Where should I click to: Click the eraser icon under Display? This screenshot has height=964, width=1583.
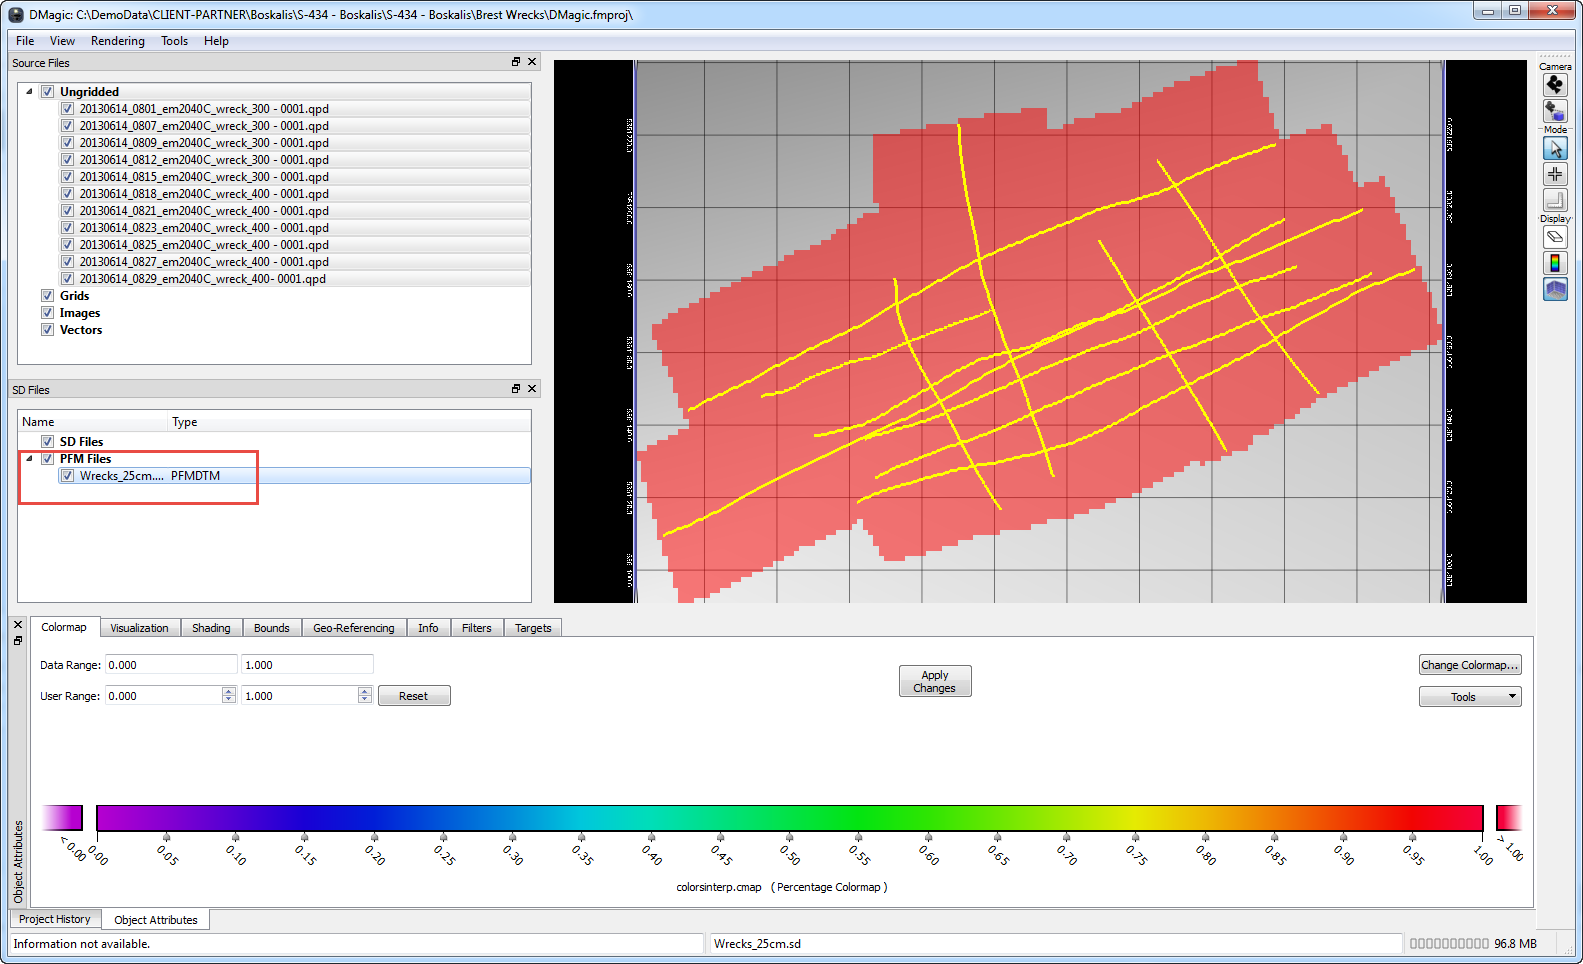pos(1555,237)
